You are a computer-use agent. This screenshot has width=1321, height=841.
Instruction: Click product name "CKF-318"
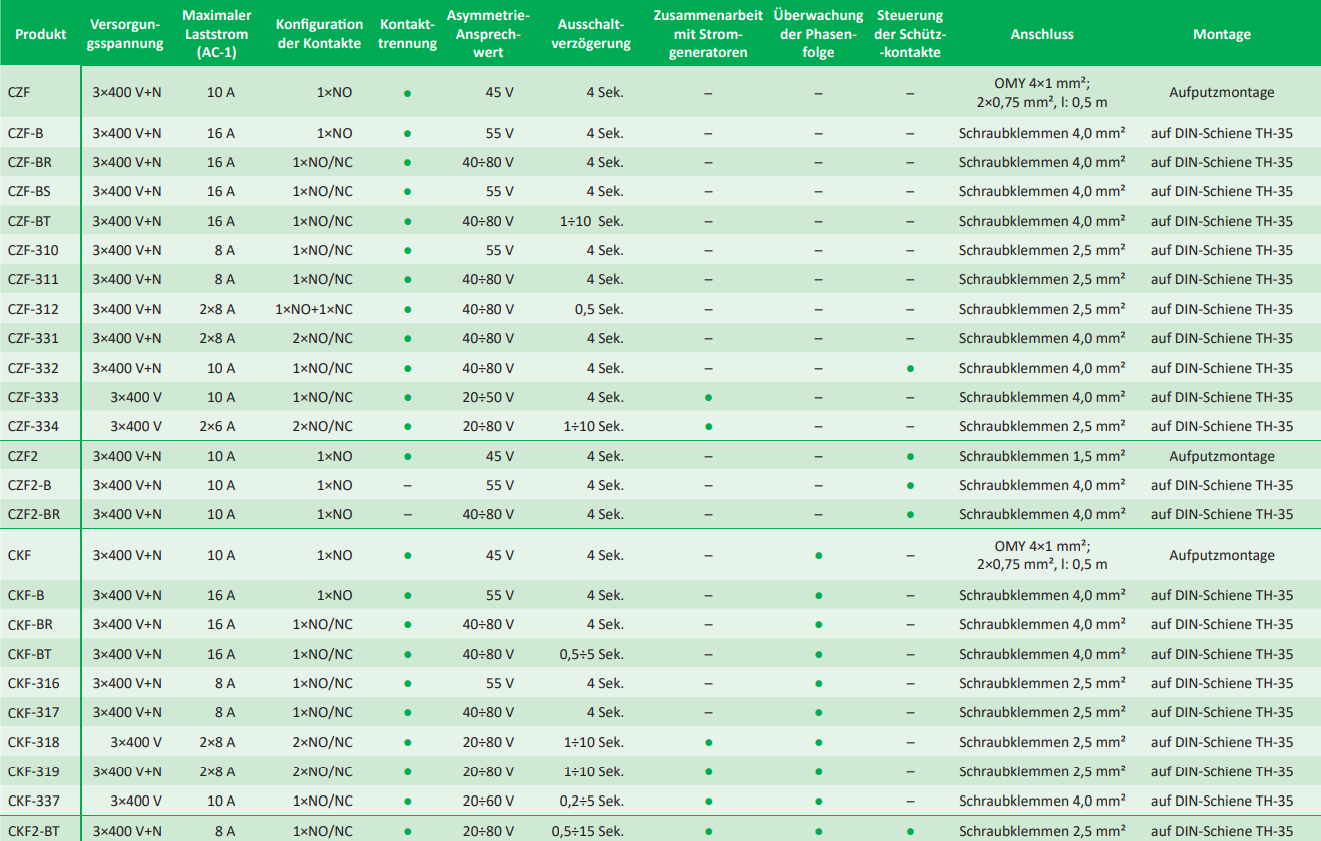tap(33, 742)
